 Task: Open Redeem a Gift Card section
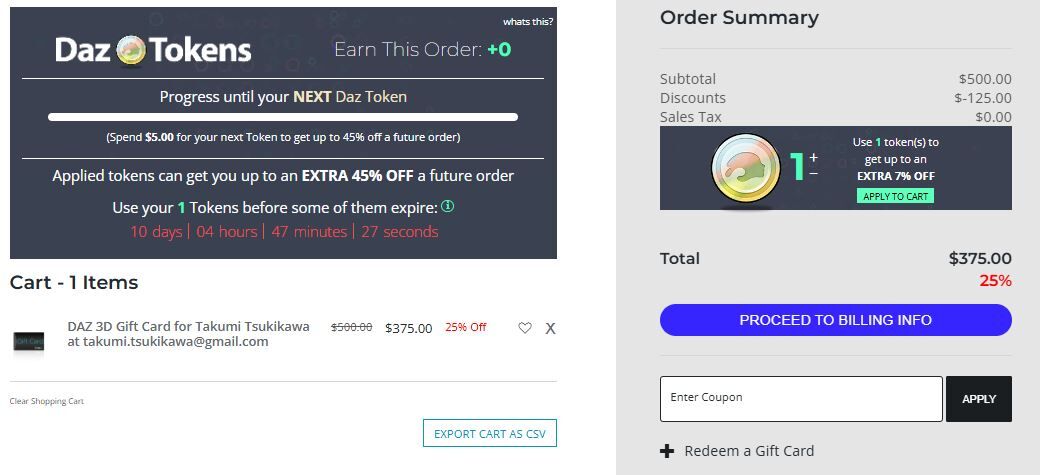click(749, 451)
